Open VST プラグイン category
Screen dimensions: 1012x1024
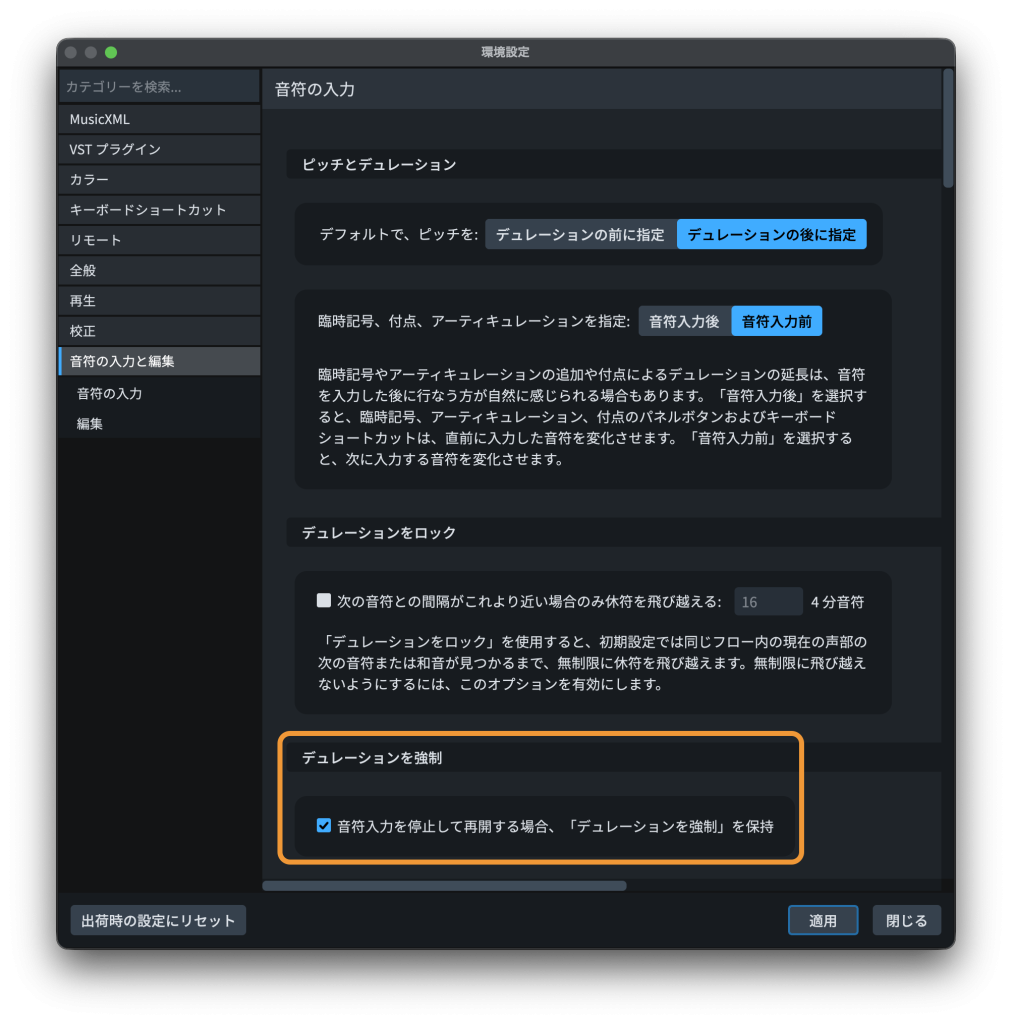(159, 149)
